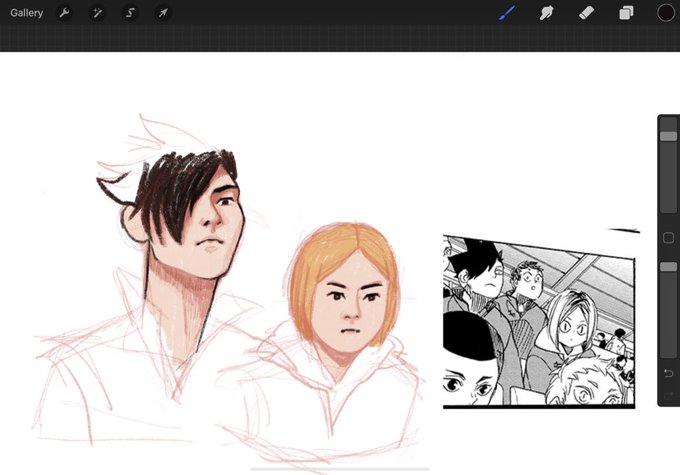
Task: Activate the Transform arrow tool
Action: click(163, 13)
